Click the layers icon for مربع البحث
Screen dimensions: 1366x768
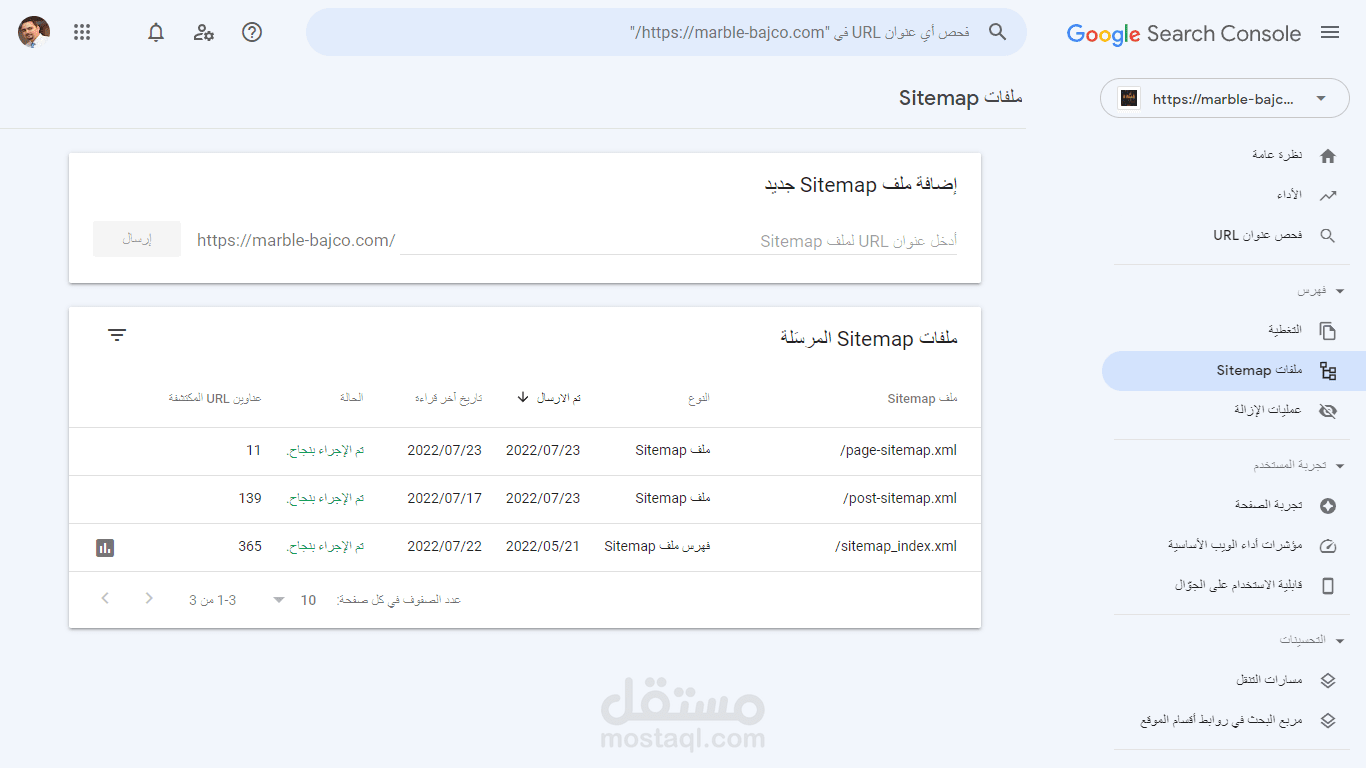pos(1328,720)
